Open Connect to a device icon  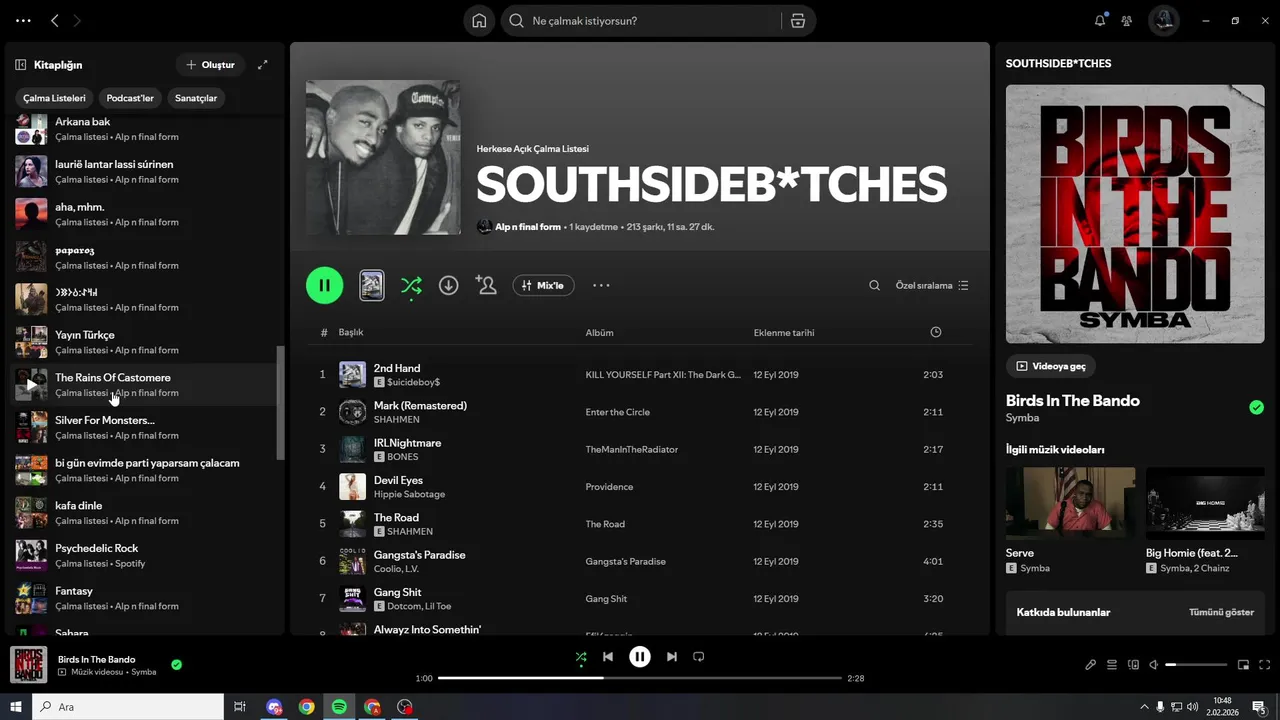coord(1133,664)
